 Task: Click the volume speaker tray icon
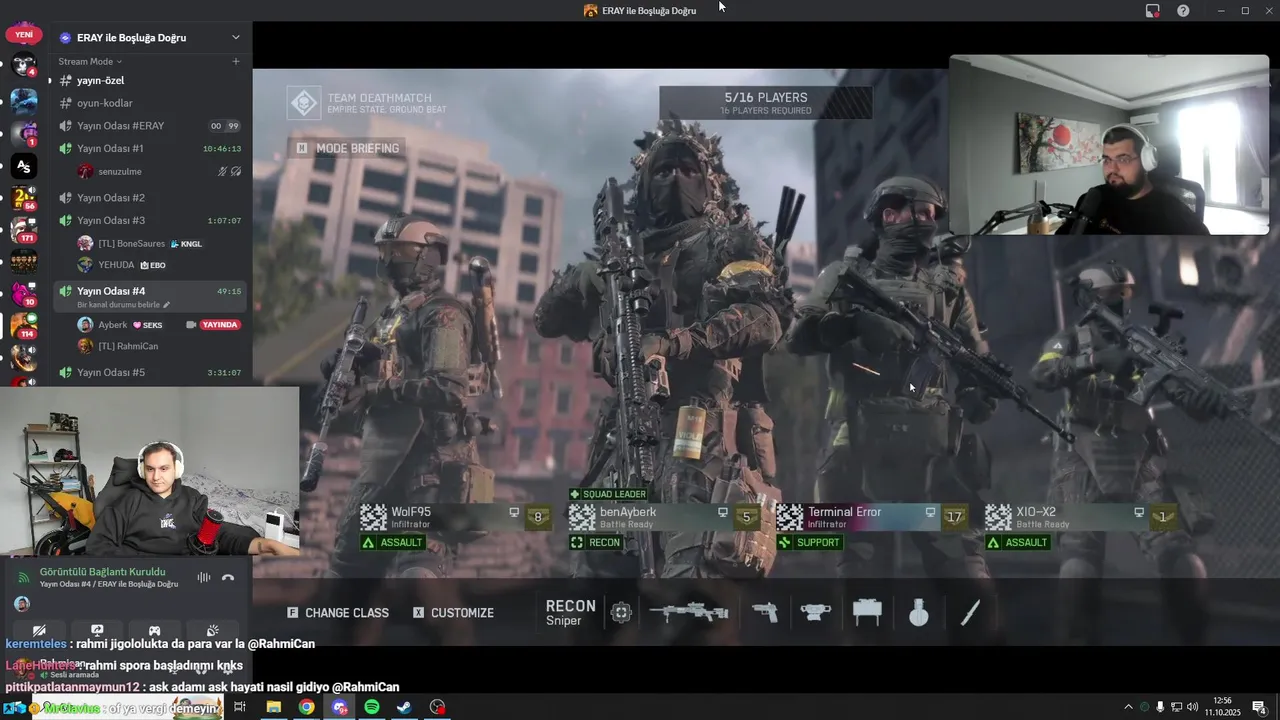[x=1192, y=707]
